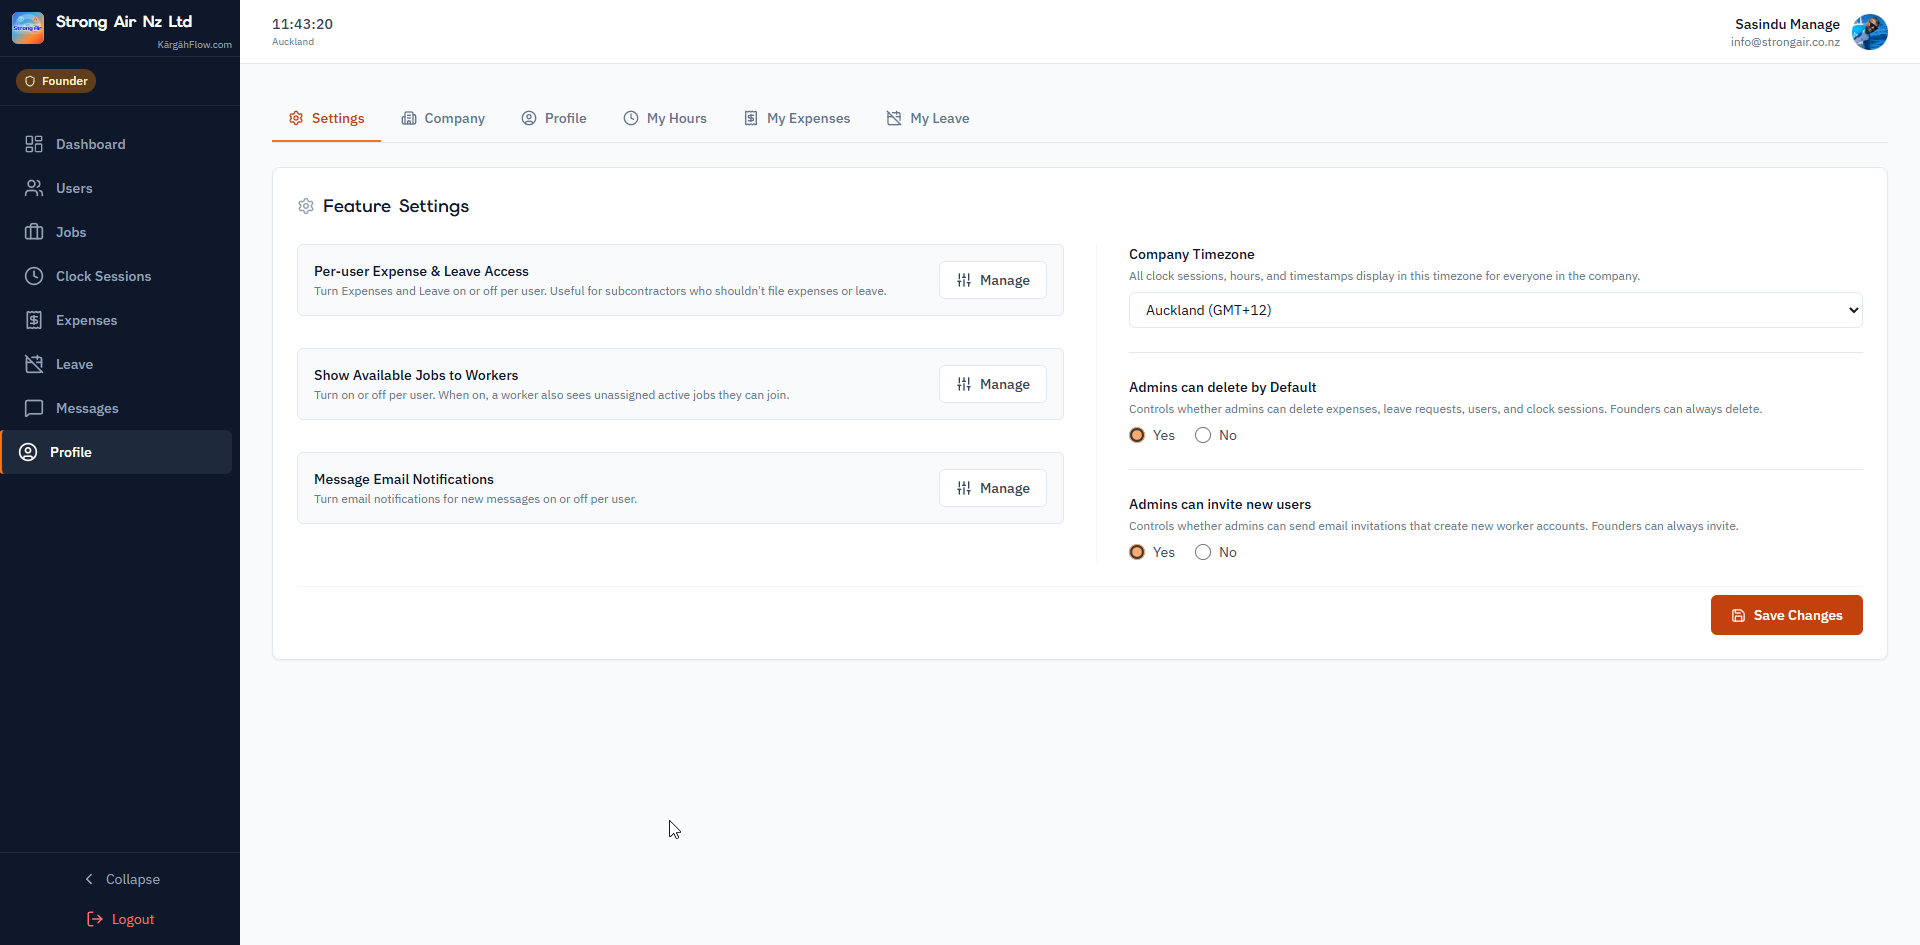Click the Company building icon in tab bar

coord(409,118)
